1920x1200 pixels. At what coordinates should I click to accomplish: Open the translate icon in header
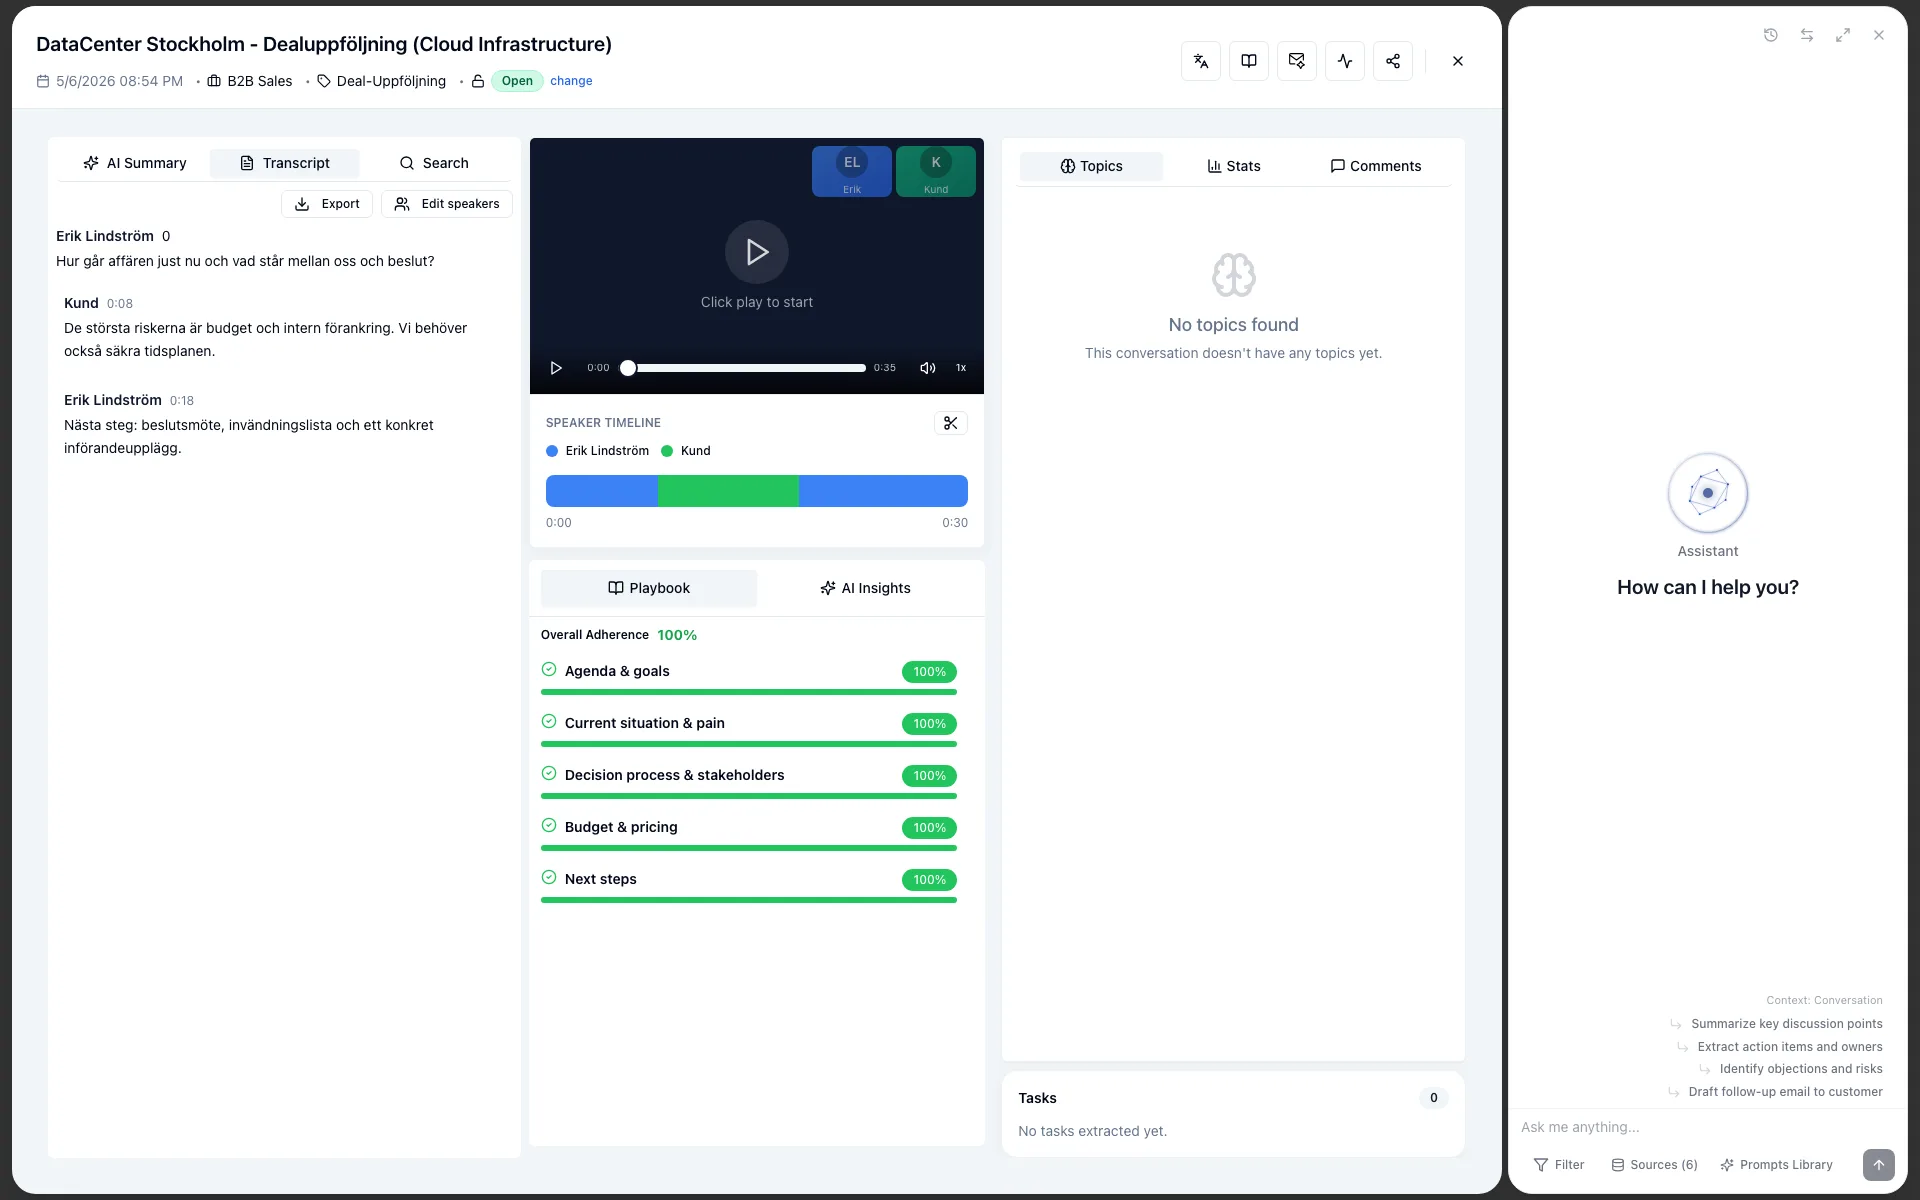[x=1201, y=61]
